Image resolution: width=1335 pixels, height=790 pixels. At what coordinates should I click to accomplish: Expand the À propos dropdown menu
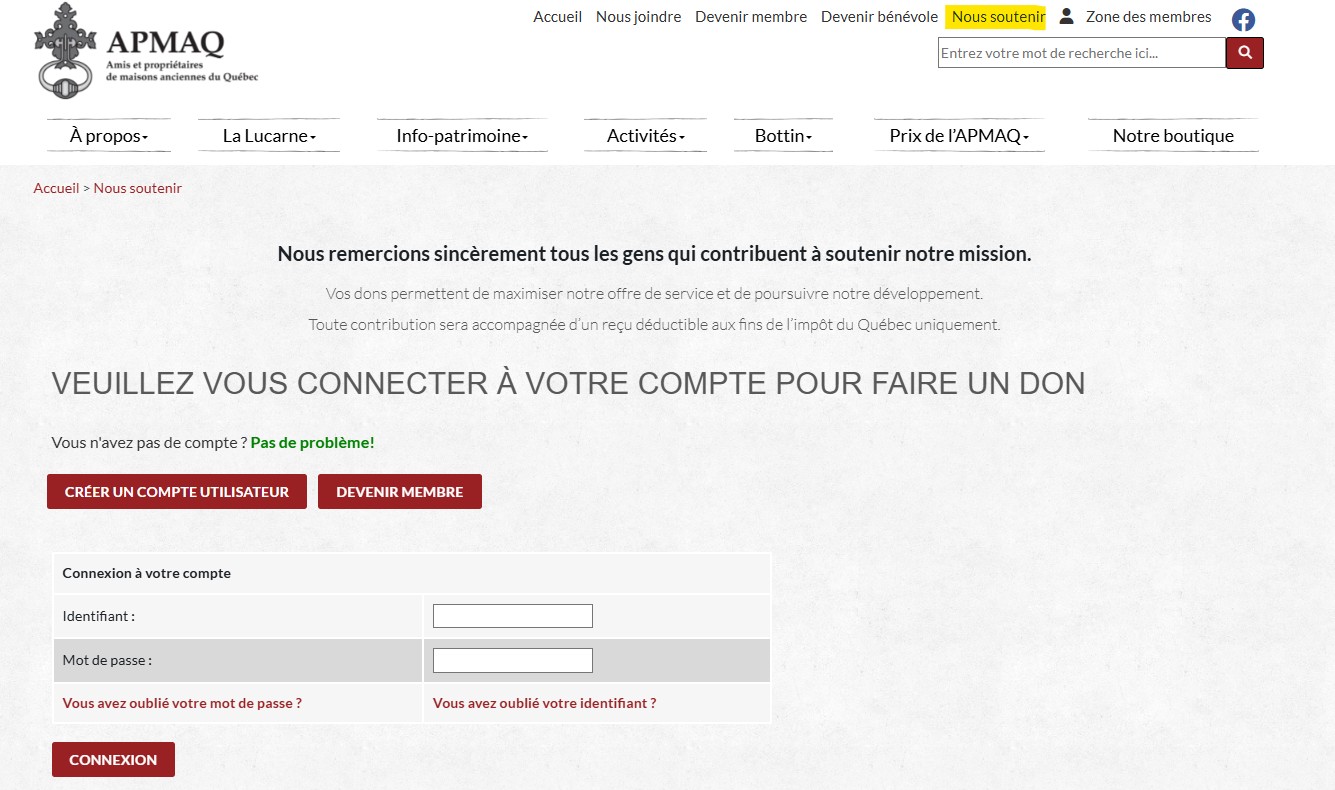[109, 136]
